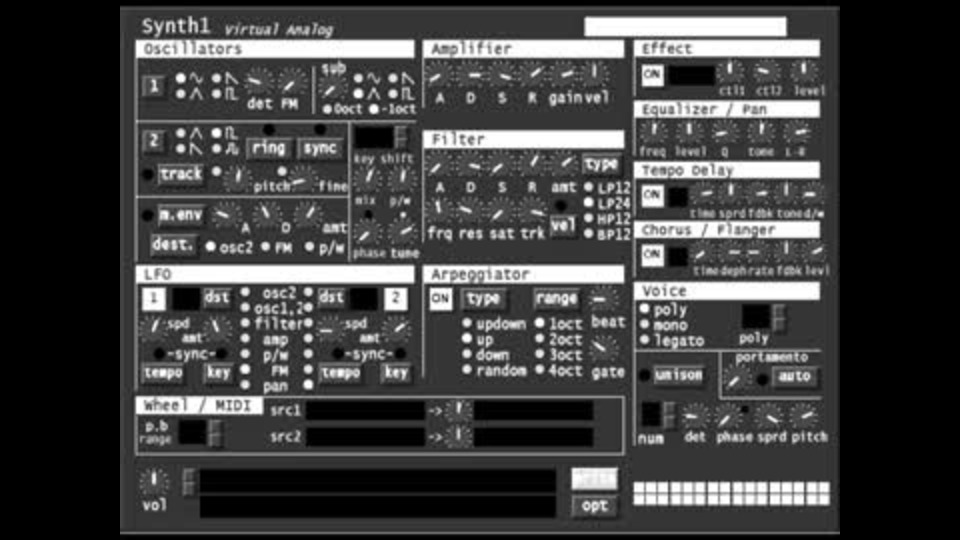Click the polyphony count stepper
This screenshot has height=540, width=960.
pyautogui.click(x=779, y=317)
